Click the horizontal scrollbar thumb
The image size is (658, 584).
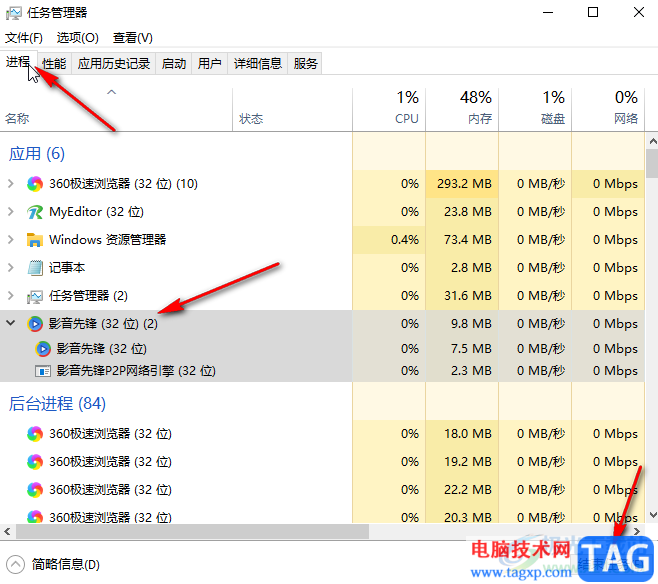(192, 532)
